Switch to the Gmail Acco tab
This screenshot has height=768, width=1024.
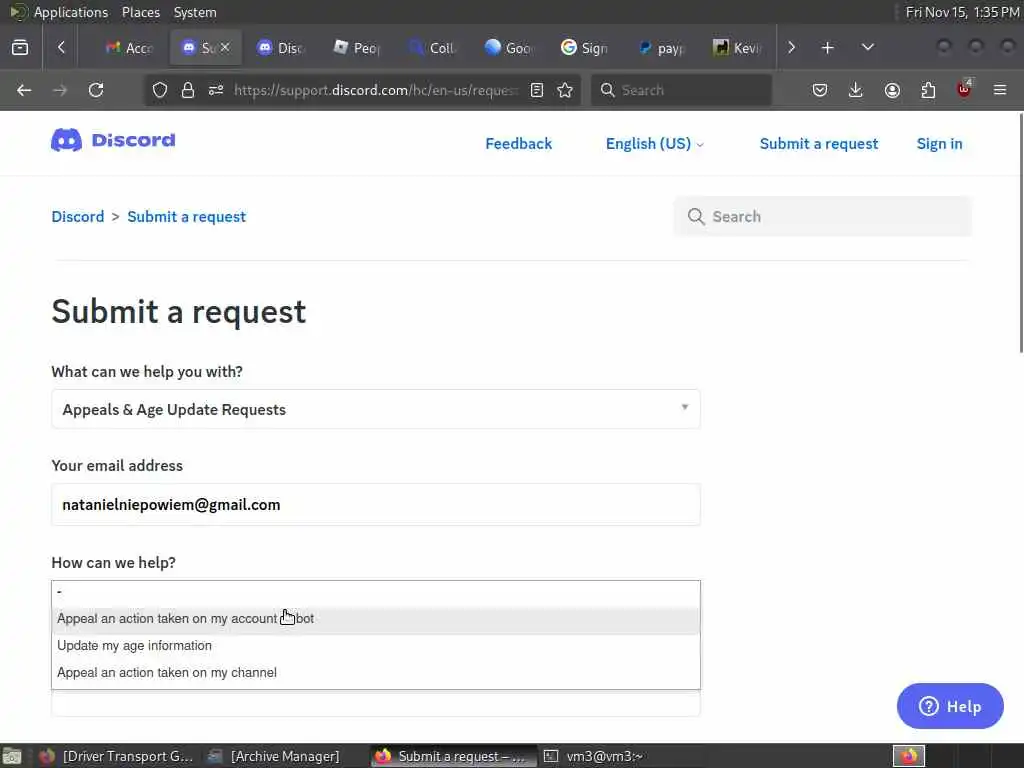[x=129, y=48]
